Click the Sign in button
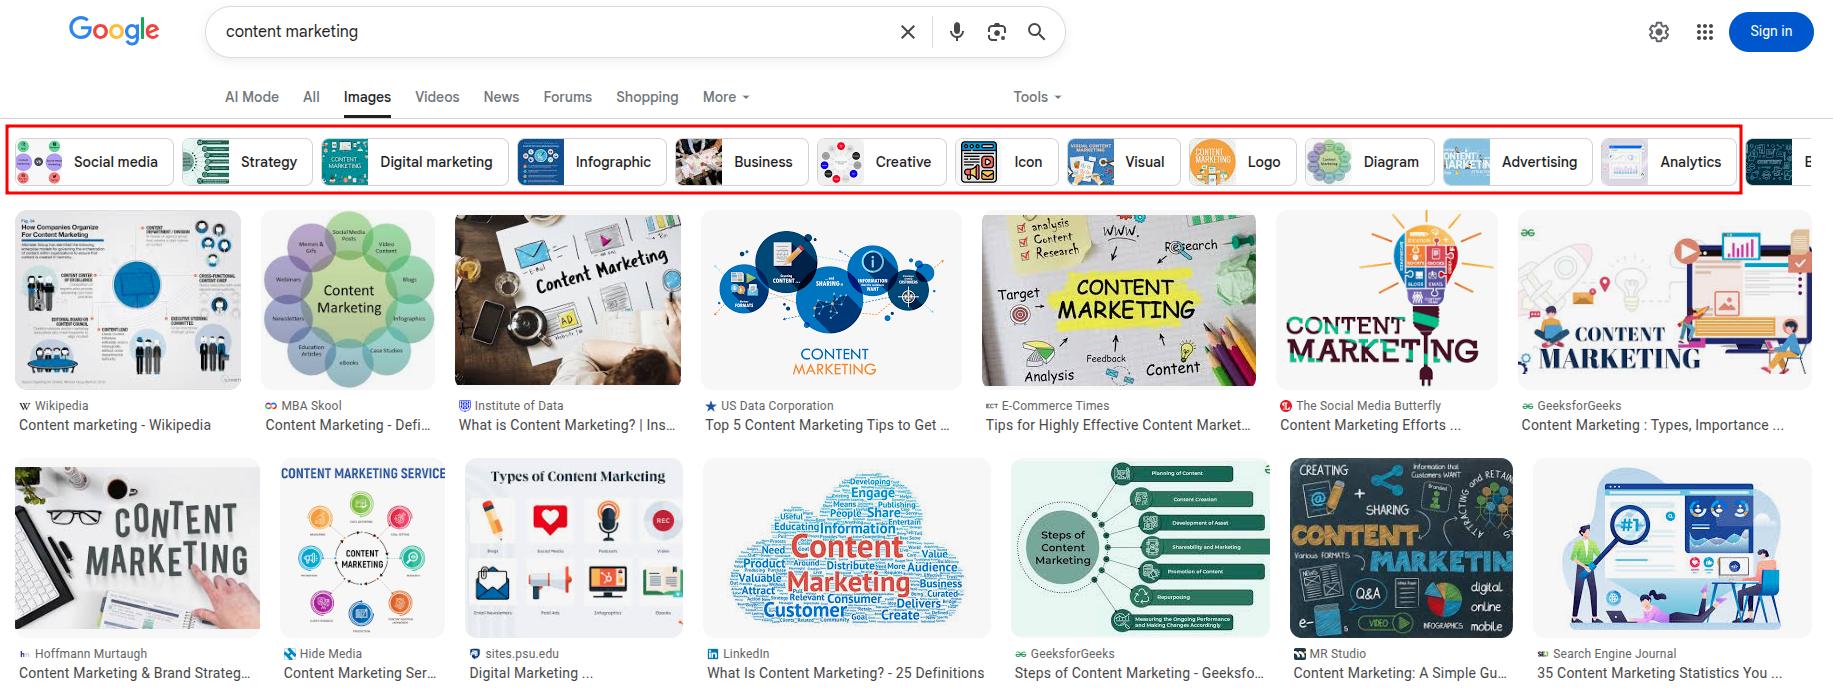Screen dimensions: 1833x689 pos(1771,31)
